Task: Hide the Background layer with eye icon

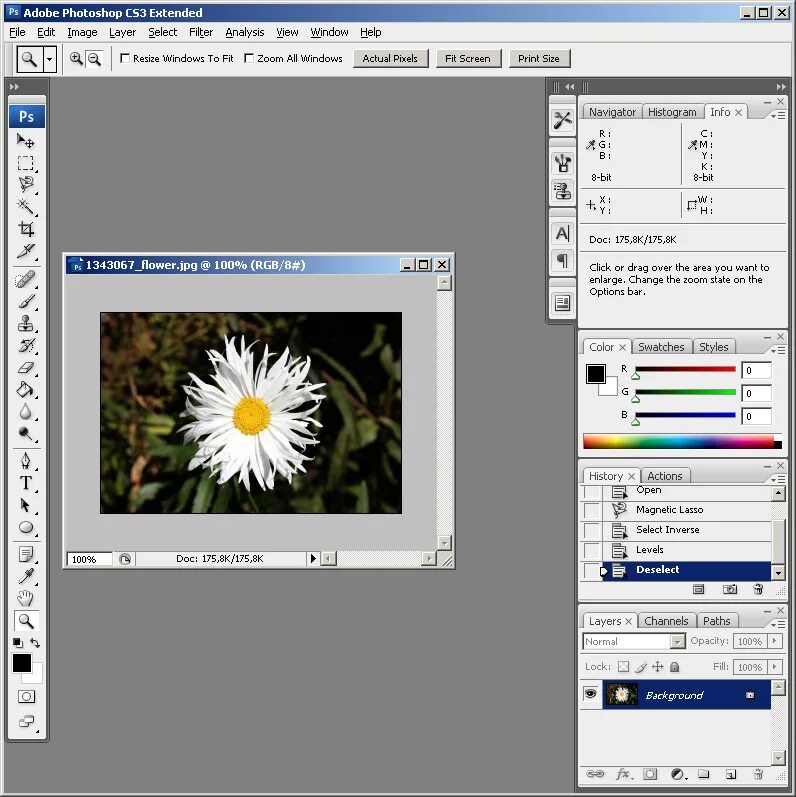Action: tap(590, 694)
